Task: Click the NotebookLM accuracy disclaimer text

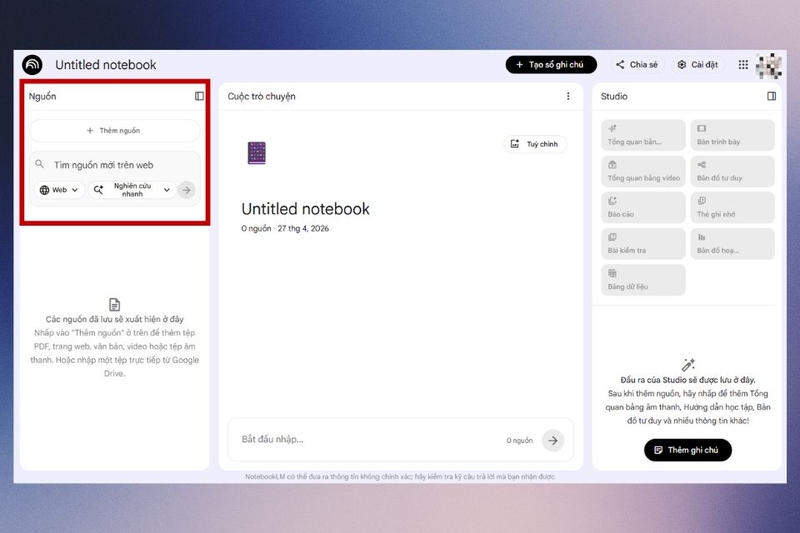Action: tap(401, 477)
